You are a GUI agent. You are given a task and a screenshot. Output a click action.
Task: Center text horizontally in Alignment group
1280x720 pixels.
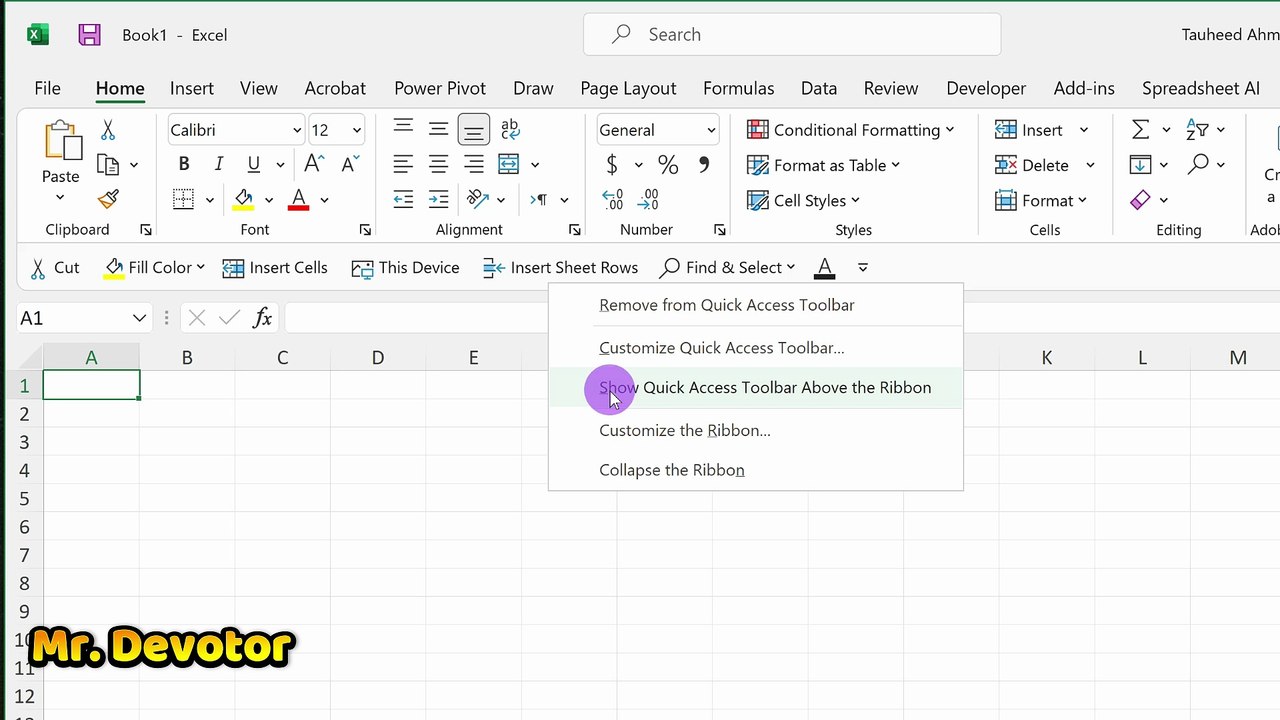click(438, 165)
